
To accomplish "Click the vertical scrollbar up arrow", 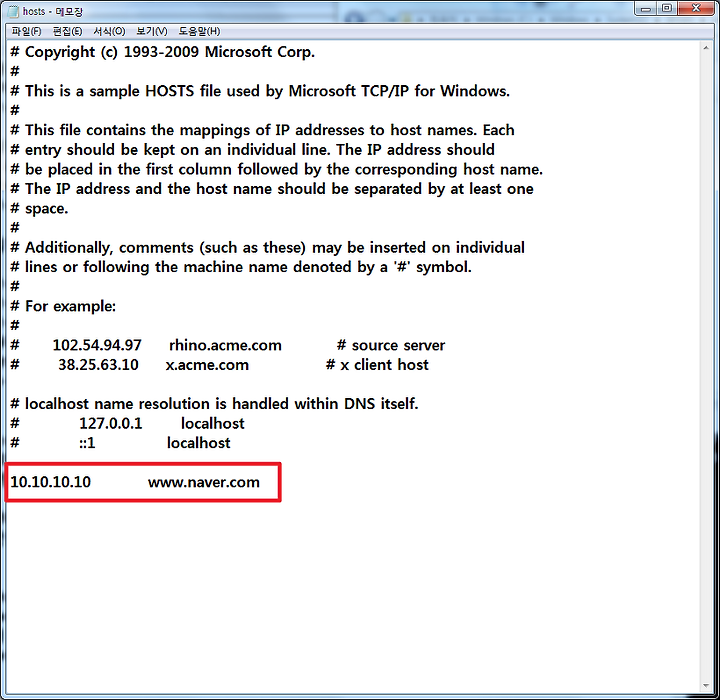I will [x=706, y=48].
